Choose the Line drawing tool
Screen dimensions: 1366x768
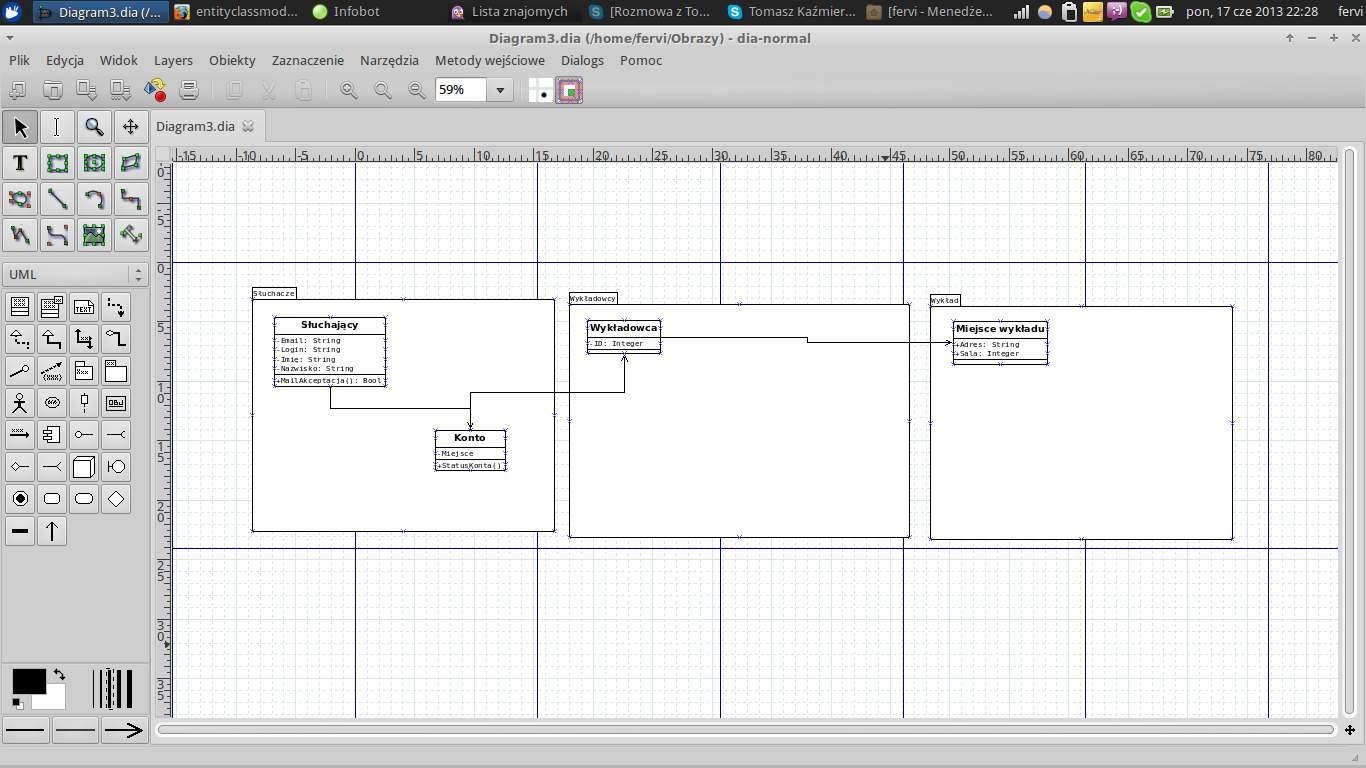tap(57, 199)
